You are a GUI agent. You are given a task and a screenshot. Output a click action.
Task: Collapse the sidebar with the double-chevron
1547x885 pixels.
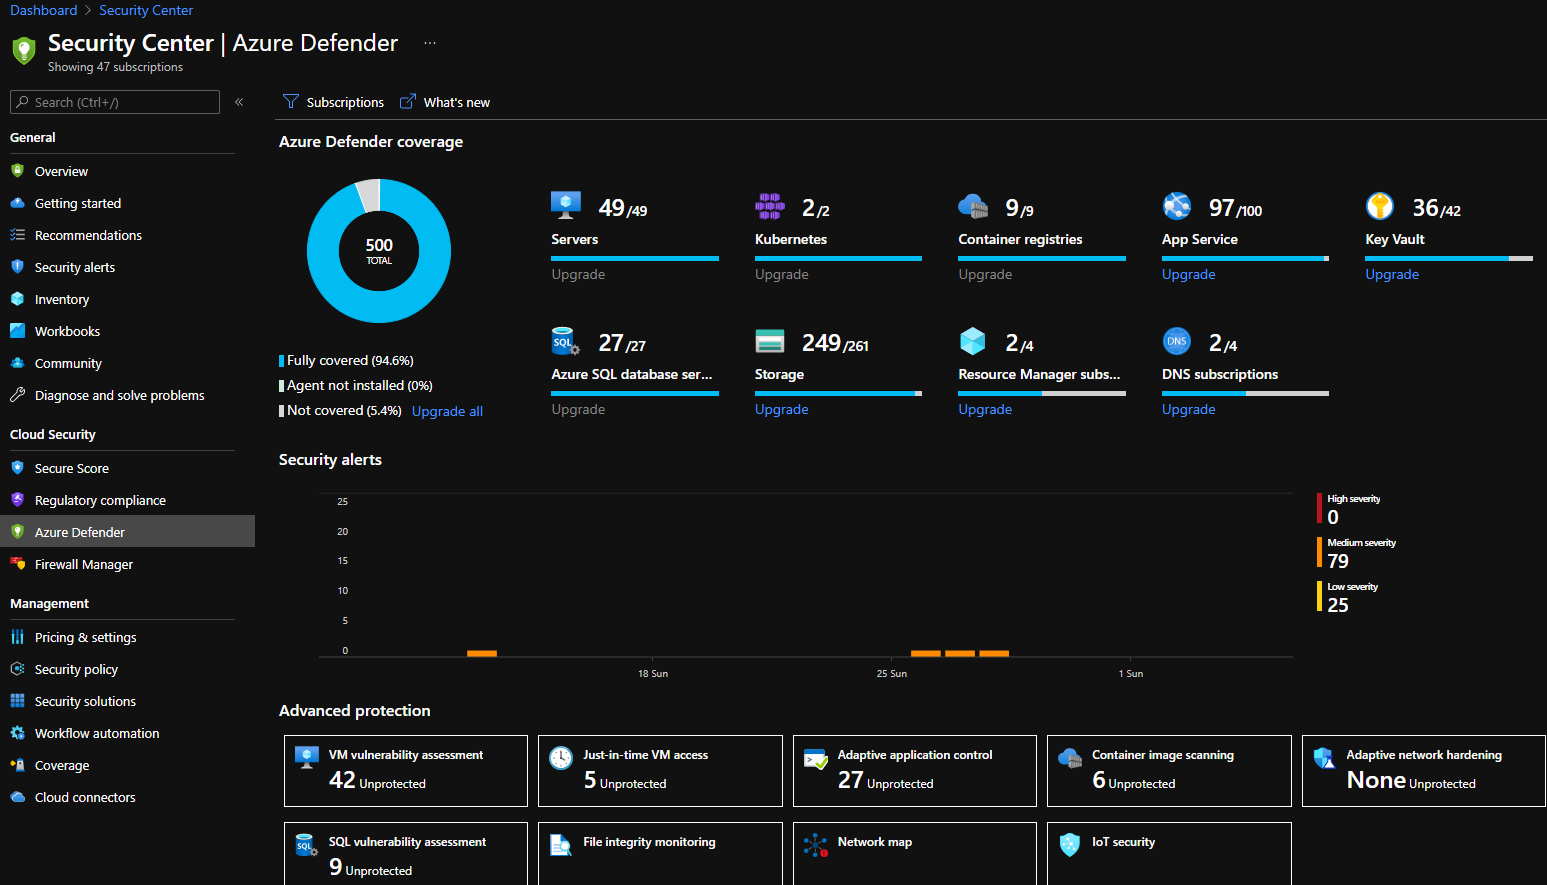click(239, 101)
